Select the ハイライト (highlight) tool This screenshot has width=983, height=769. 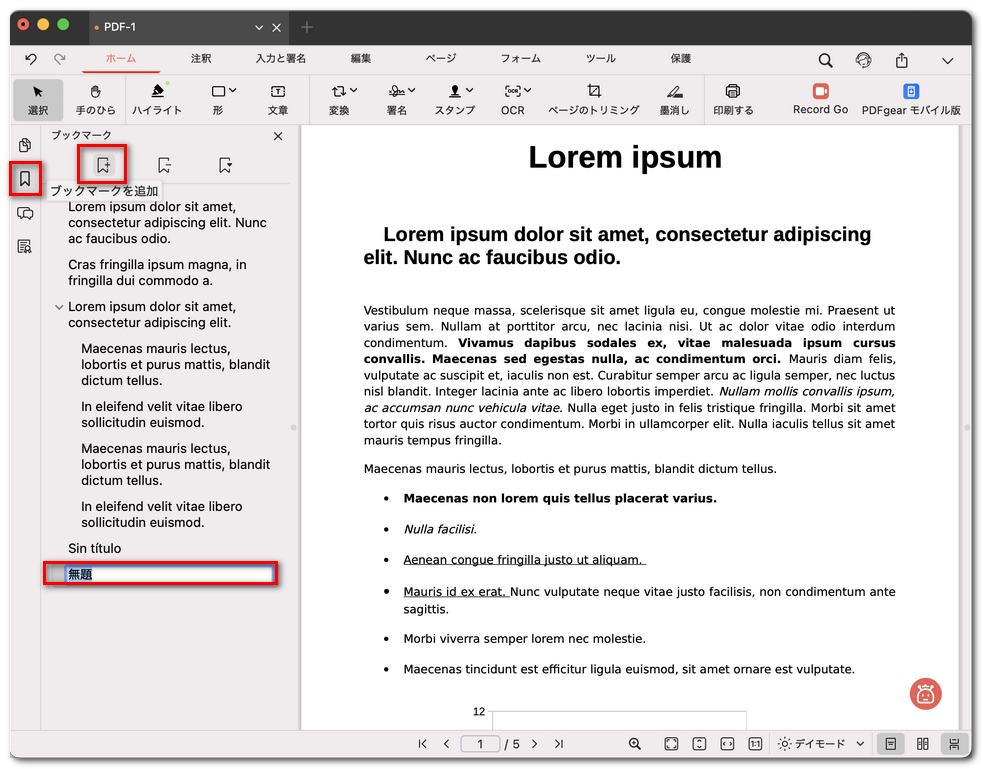pos(157,96)
